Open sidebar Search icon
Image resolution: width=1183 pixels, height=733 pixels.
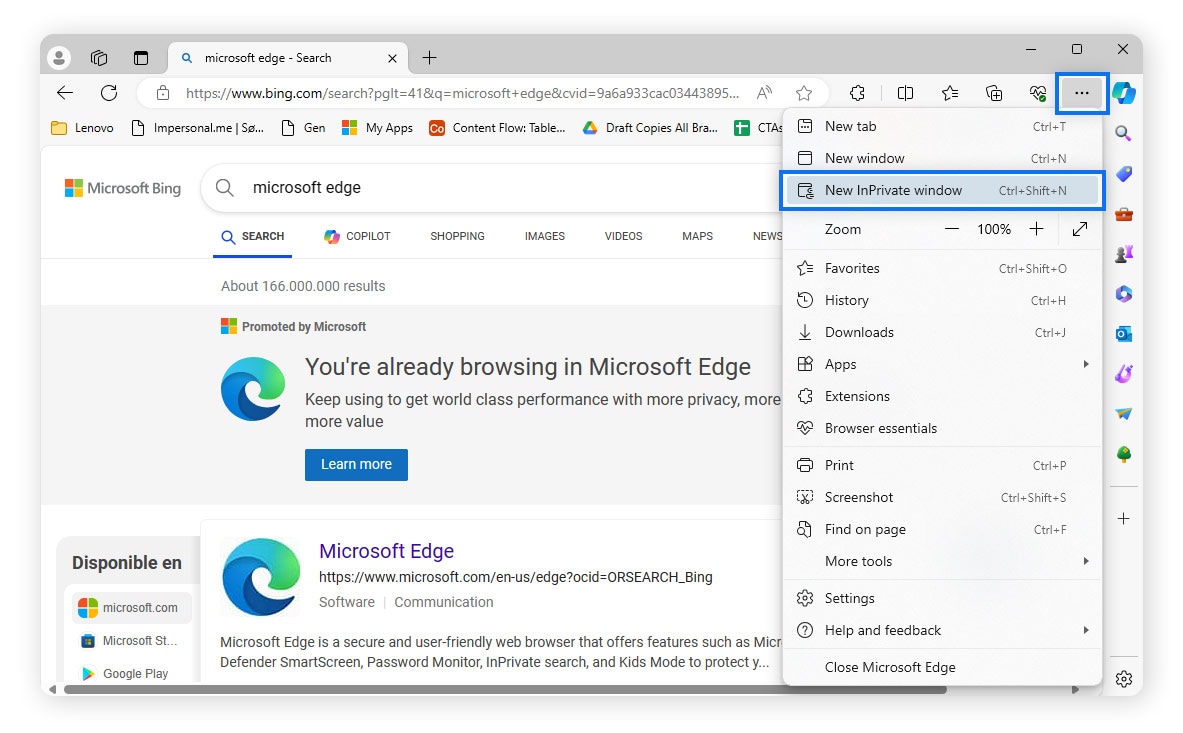[1123, 133]
